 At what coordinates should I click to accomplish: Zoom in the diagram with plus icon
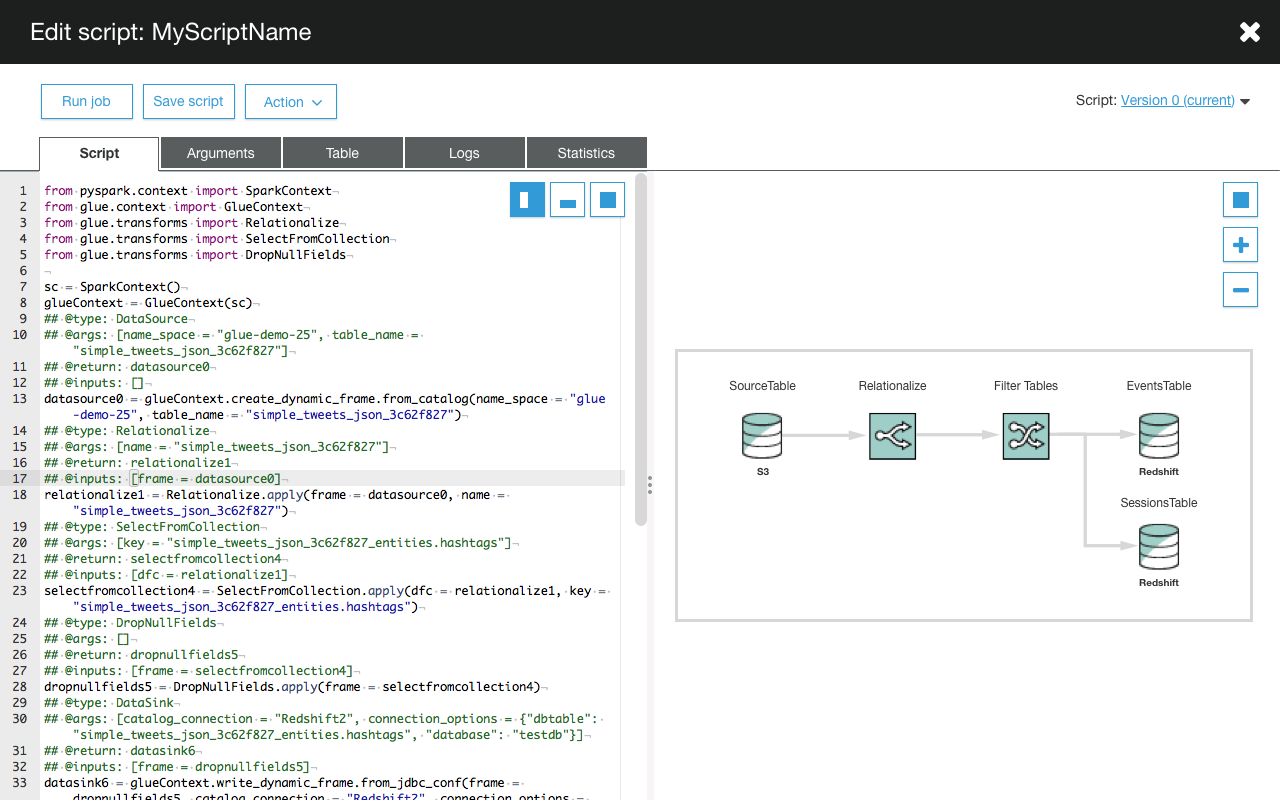pos(1240,245)
